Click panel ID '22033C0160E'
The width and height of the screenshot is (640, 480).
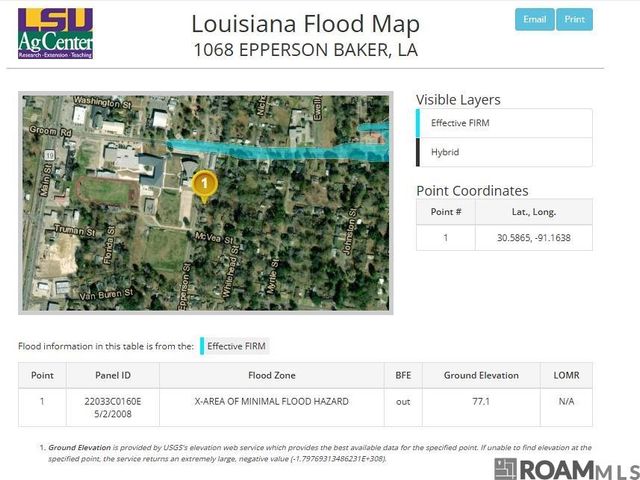[x=113, y=402]
